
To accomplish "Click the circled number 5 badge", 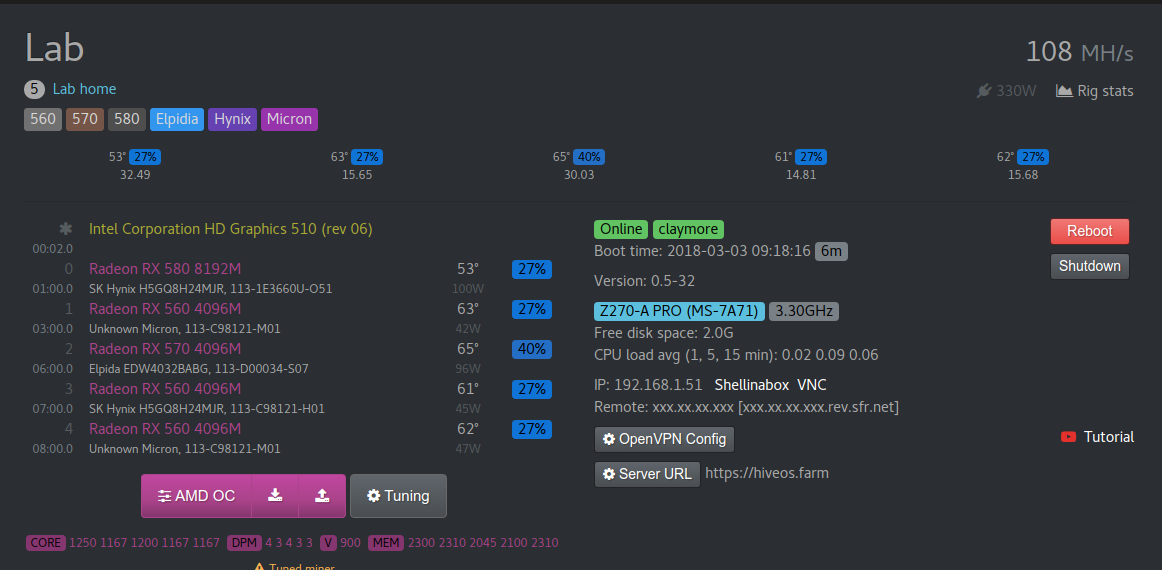I will click(34, 89).
